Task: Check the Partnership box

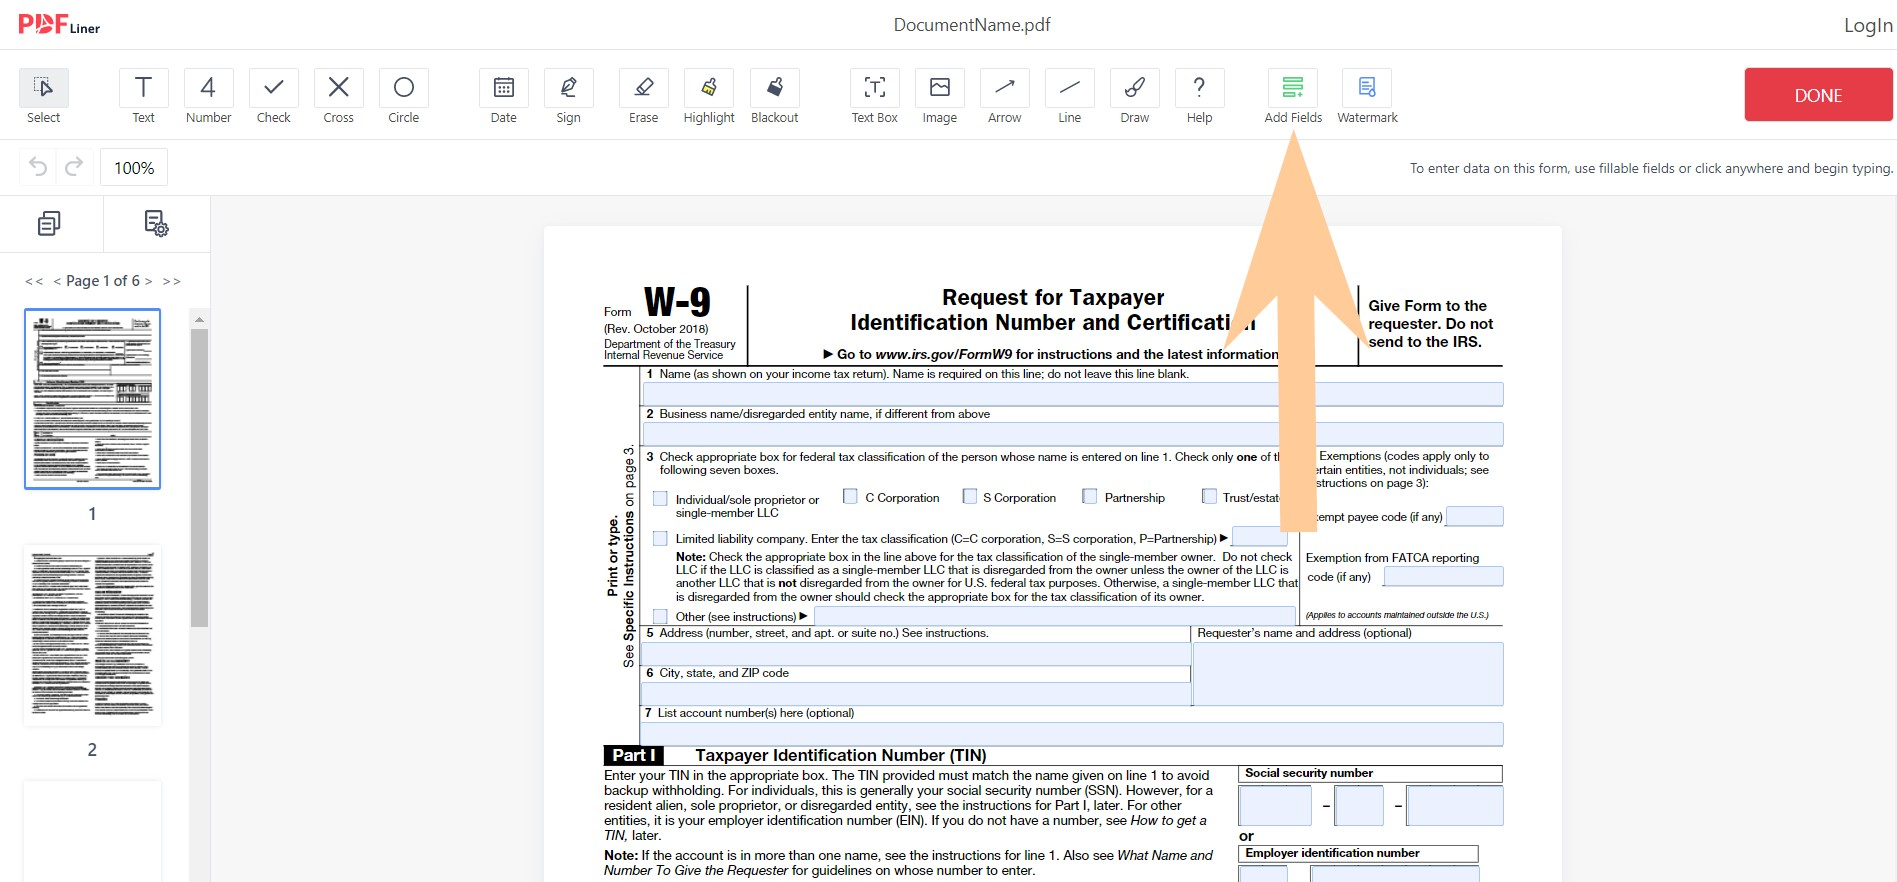Action: [1090, 496]
